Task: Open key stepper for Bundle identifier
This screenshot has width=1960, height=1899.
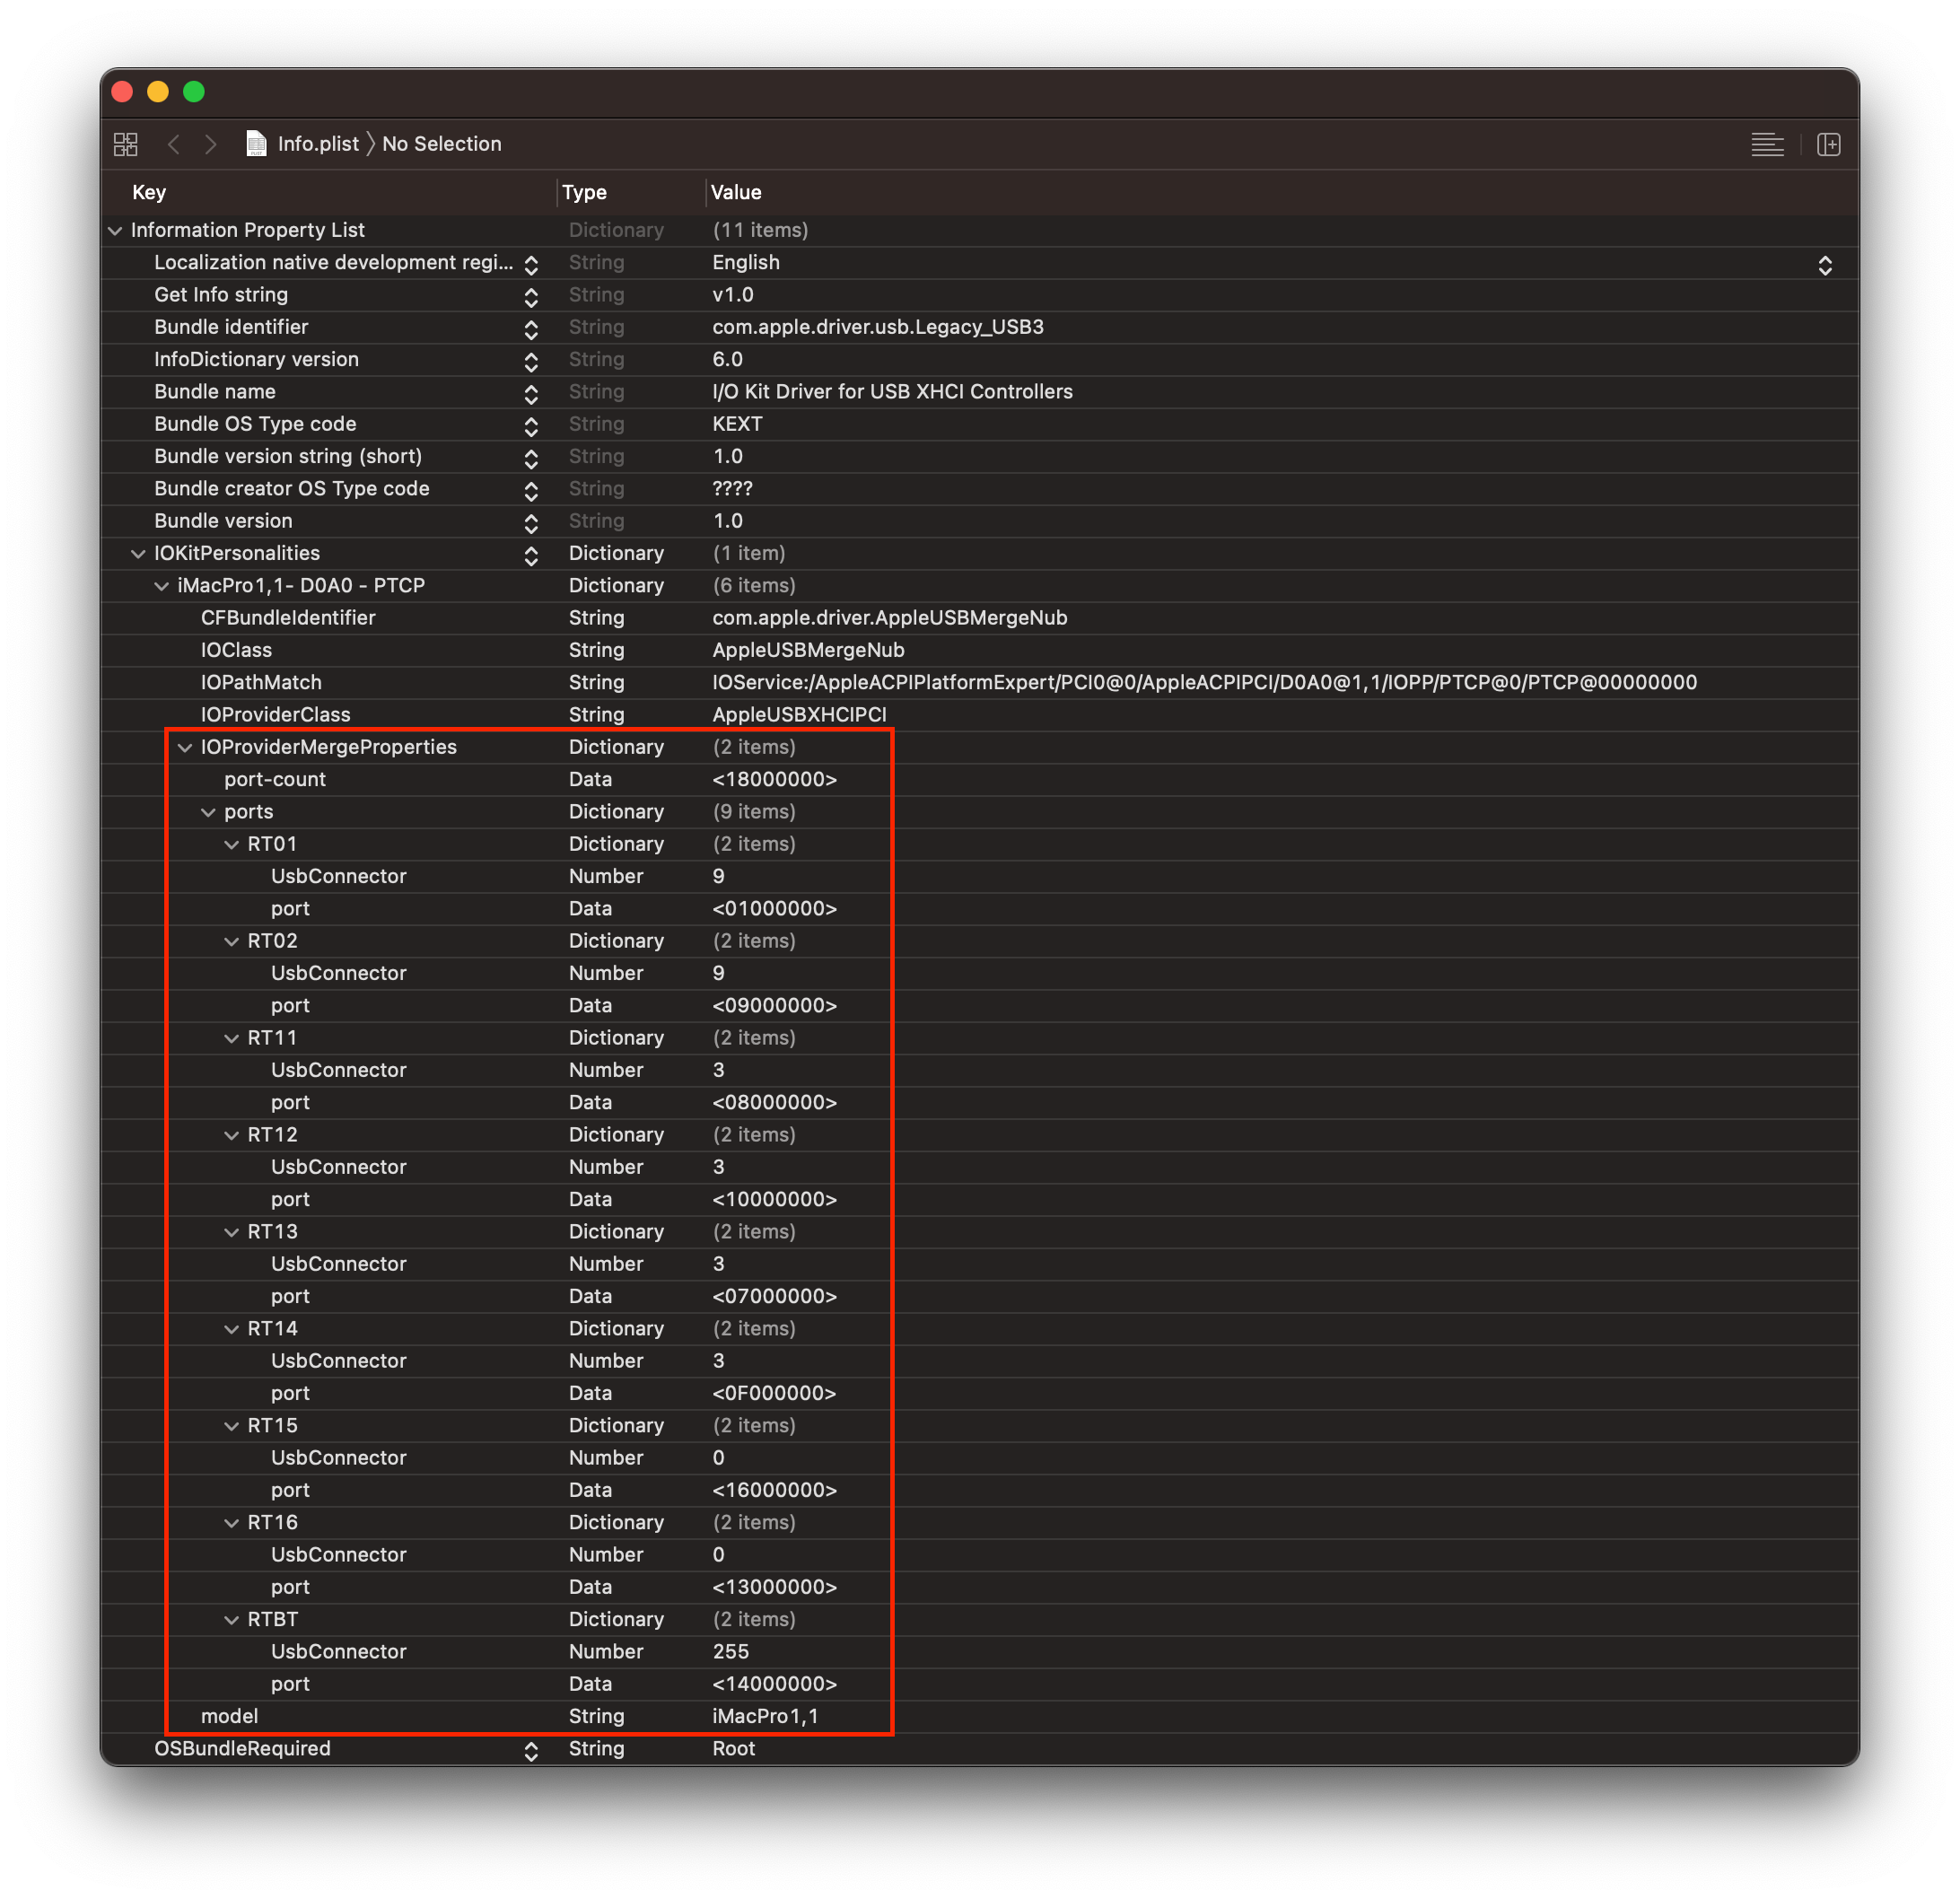Action: 531,329
